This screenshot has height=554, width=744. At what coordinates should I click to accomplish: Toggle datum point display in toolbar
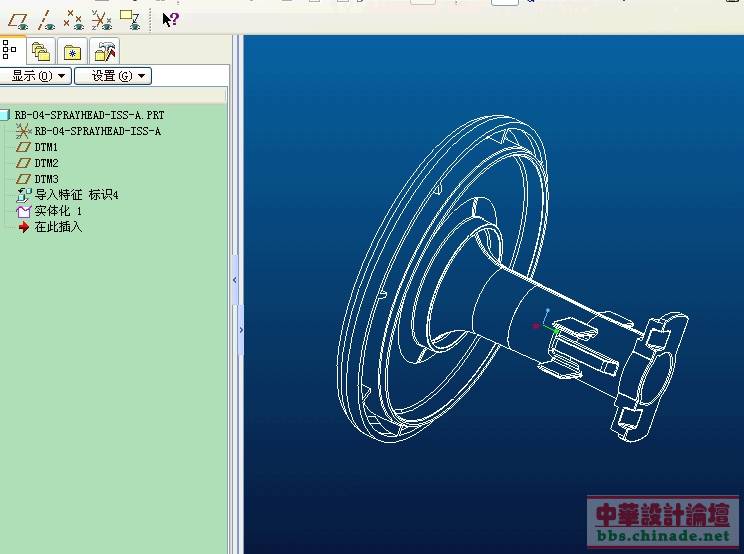coord(73,18)
